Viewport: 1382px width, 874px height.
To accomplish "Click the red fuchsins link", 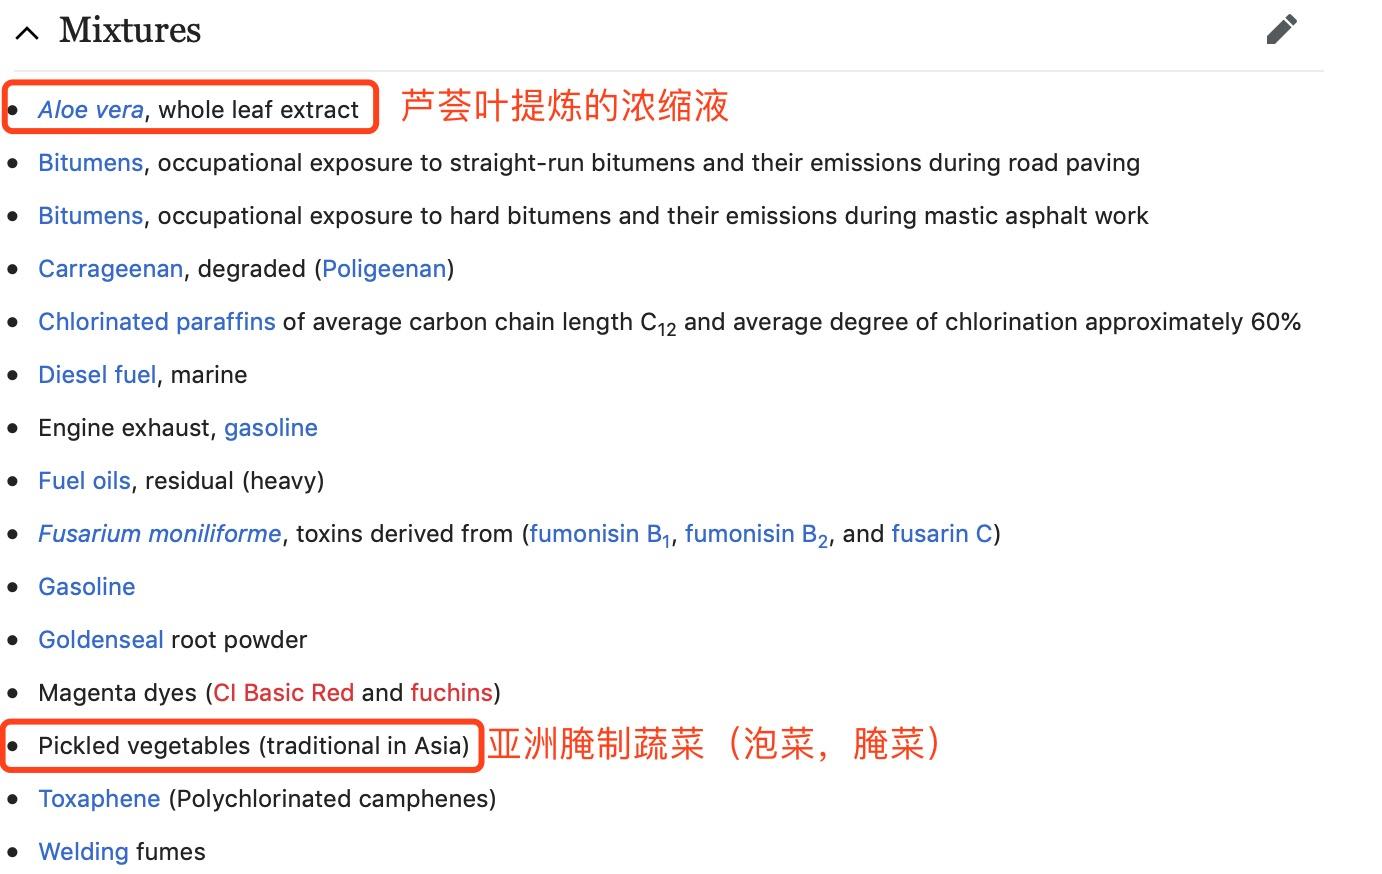I will [x=452, y=693].
